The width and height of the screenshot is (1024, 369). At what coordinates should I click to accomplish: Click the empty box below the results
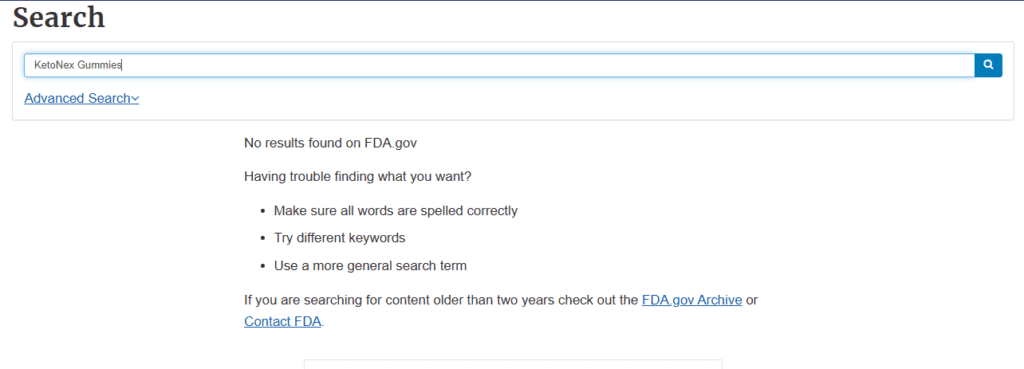tap(513, 364)
